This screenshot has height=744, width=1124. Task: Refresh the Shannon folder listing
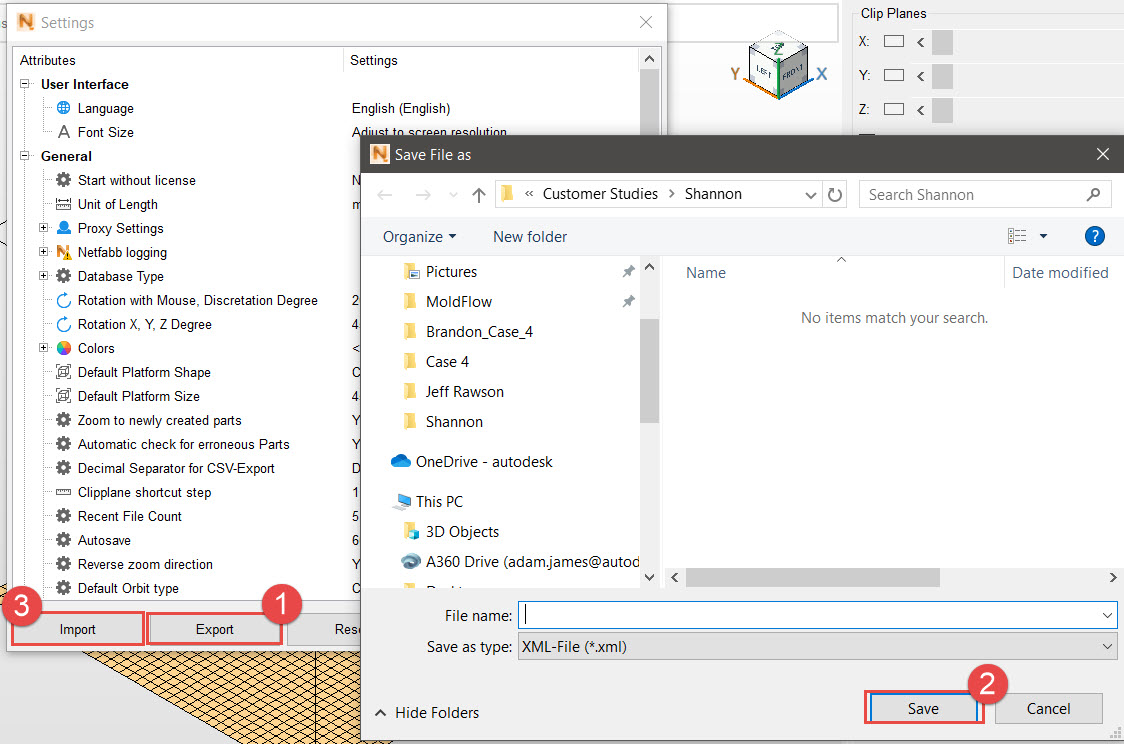coord(834,194)
